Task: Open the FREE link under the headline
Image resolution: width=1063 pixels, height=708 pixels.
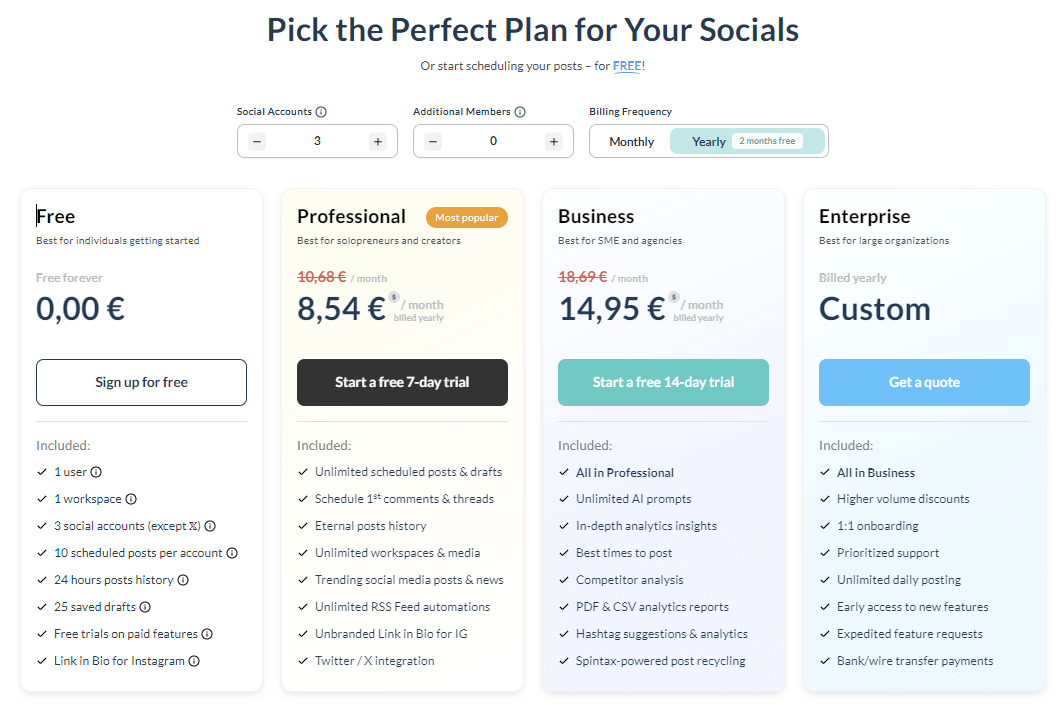Action: (627, 66)
